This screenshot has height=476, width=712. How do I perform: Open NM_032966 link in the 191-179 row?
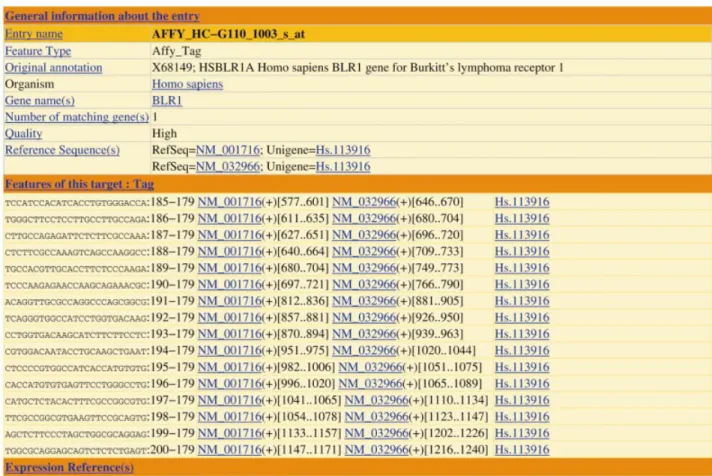(364, 301)
